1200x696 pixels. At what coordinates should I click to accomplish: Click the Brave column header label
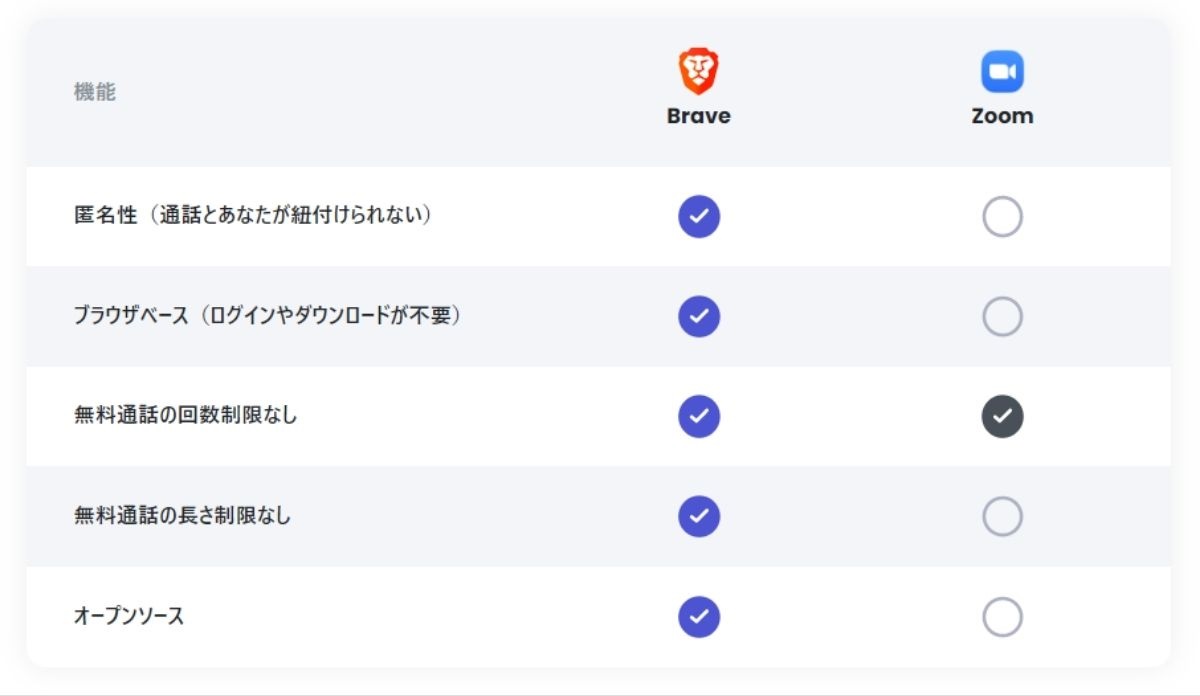point(699,116)
